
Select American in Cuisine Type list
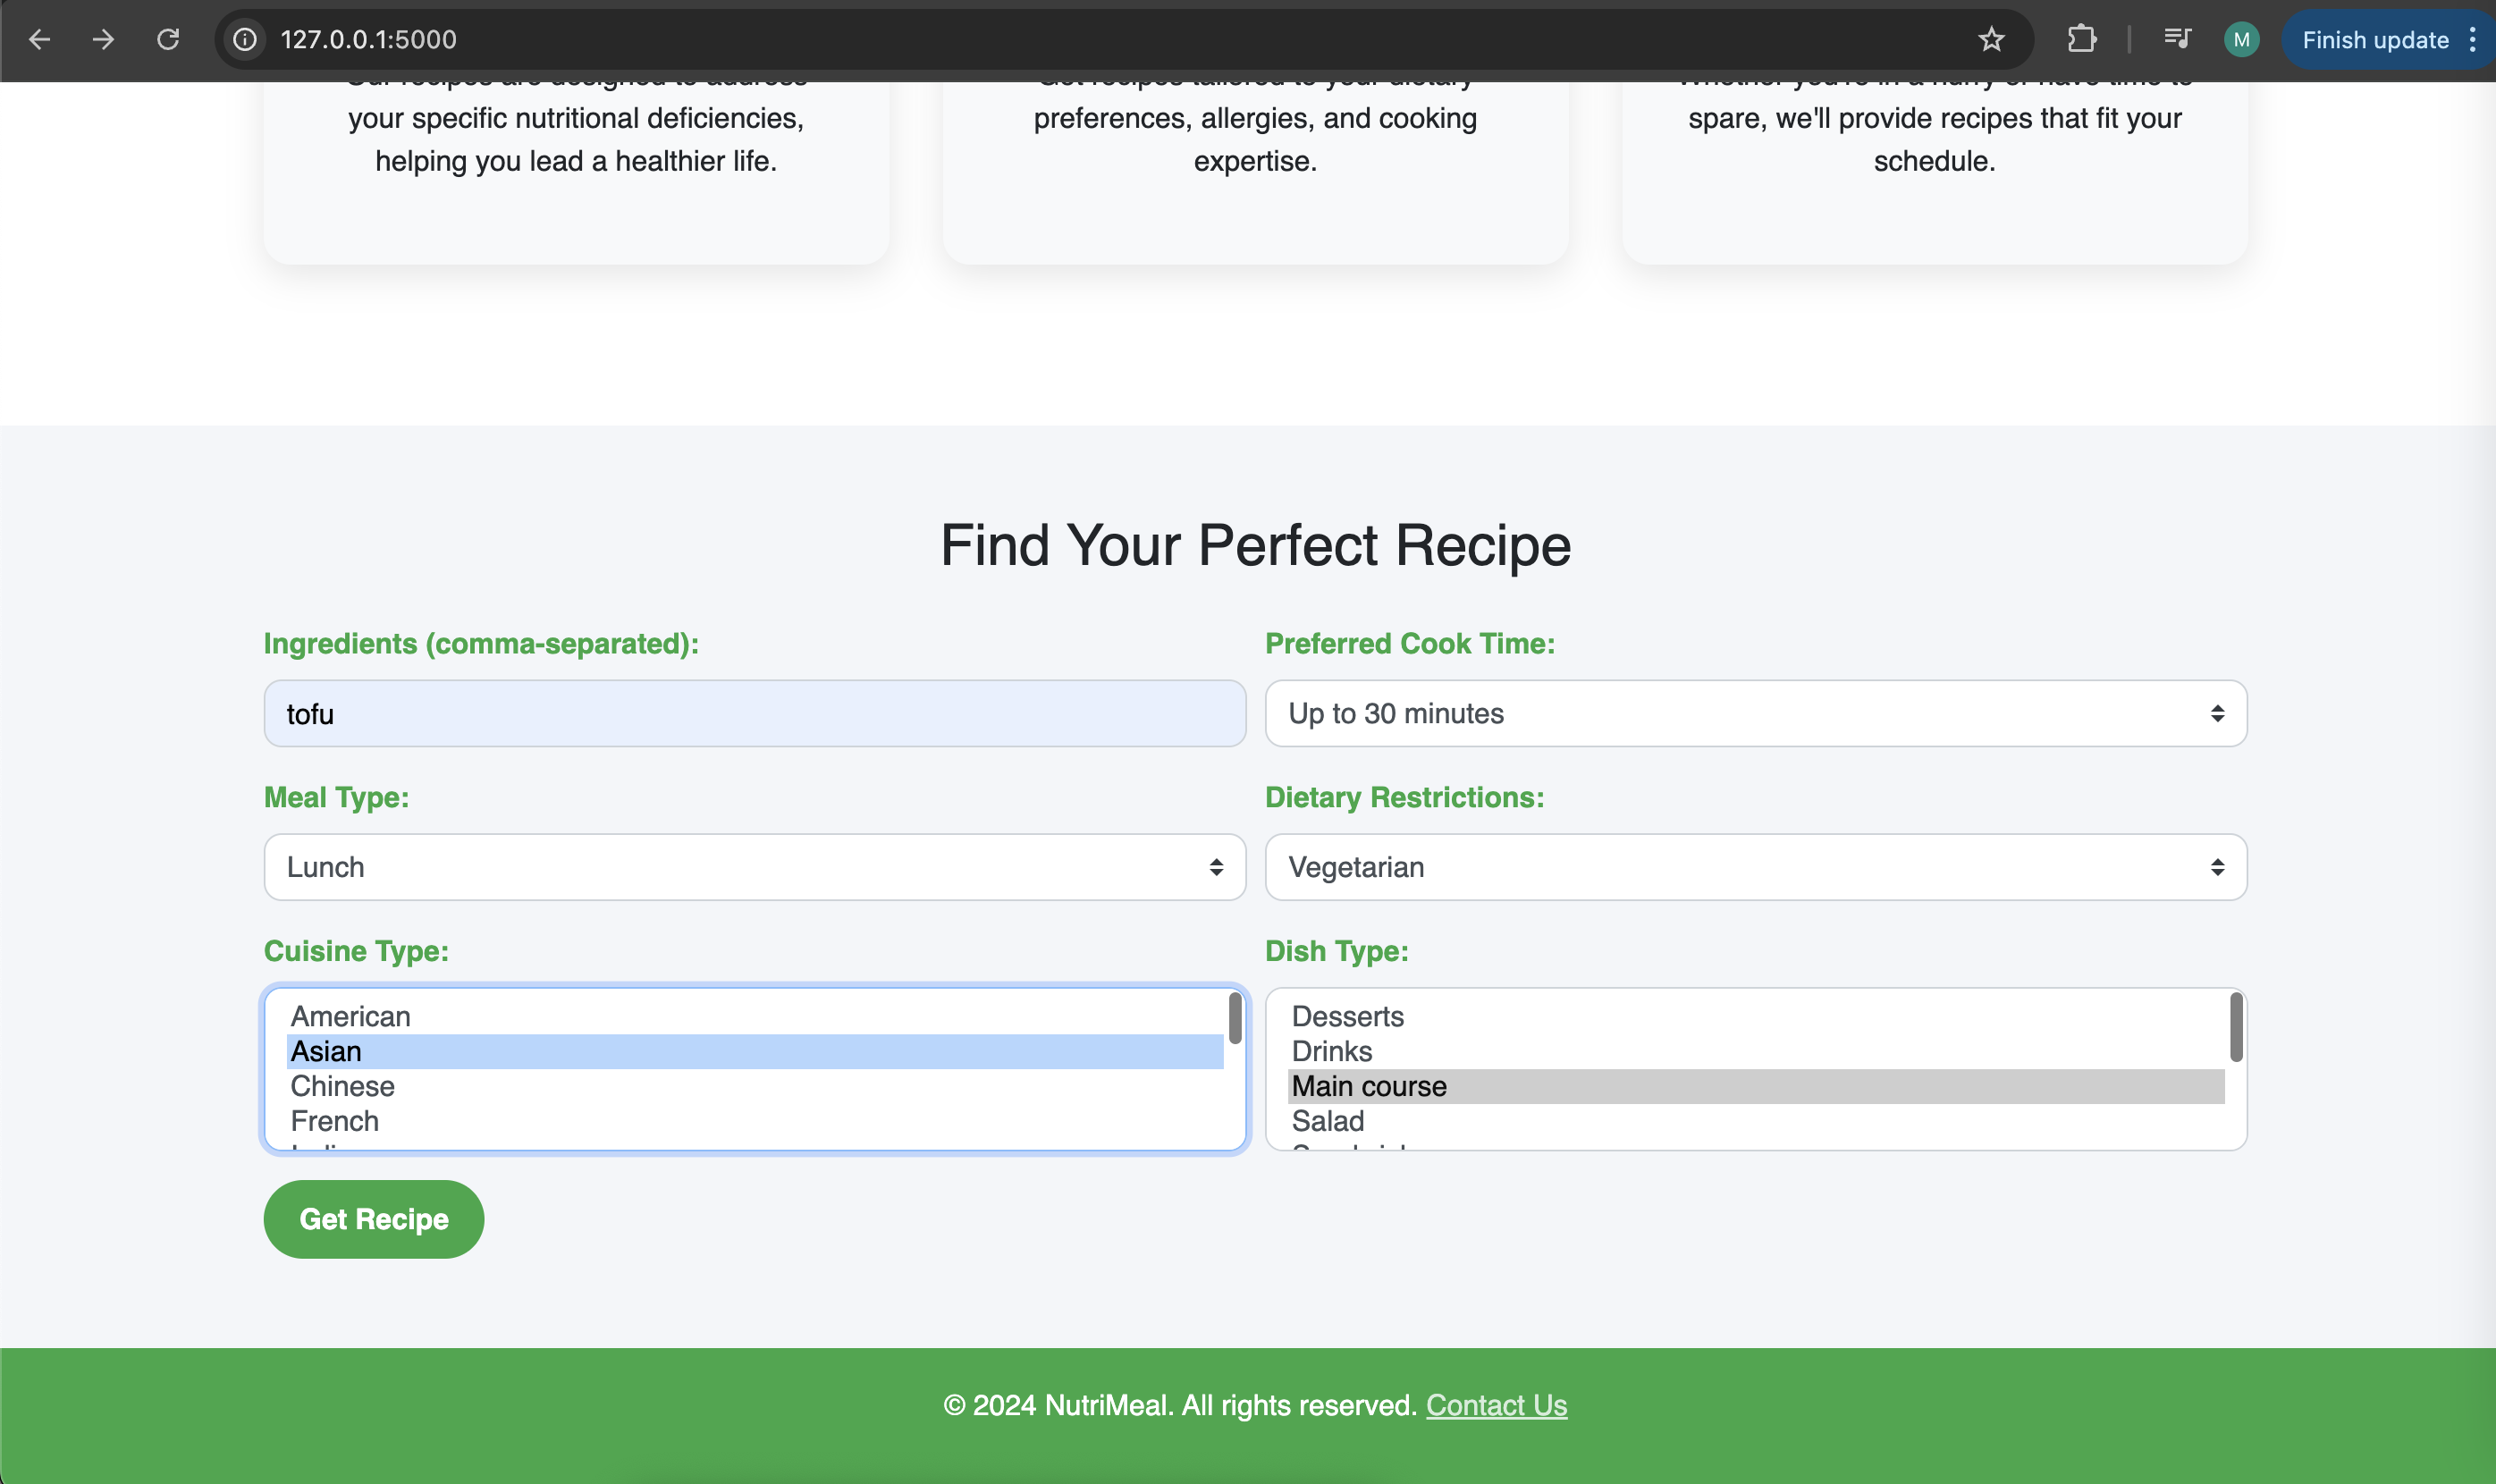pos(351,1016)
